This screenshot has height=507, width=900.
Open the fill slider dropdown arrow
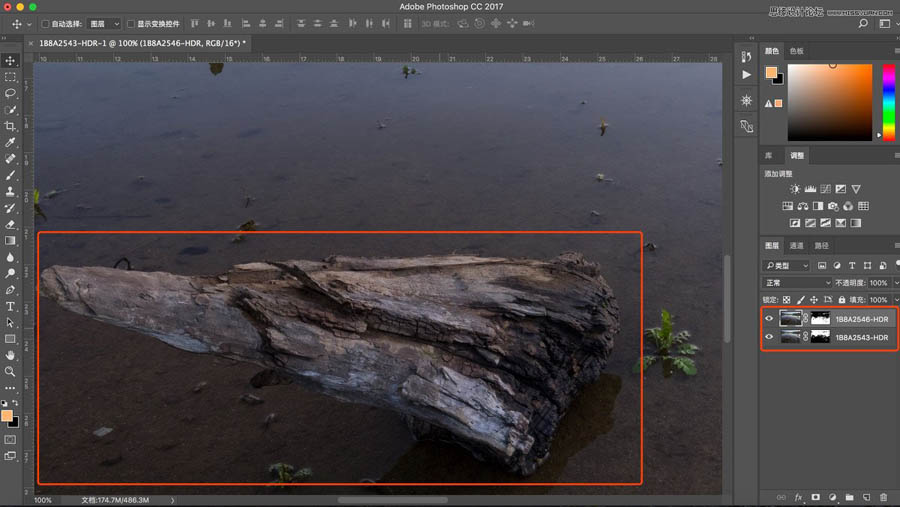pos(895,300)
